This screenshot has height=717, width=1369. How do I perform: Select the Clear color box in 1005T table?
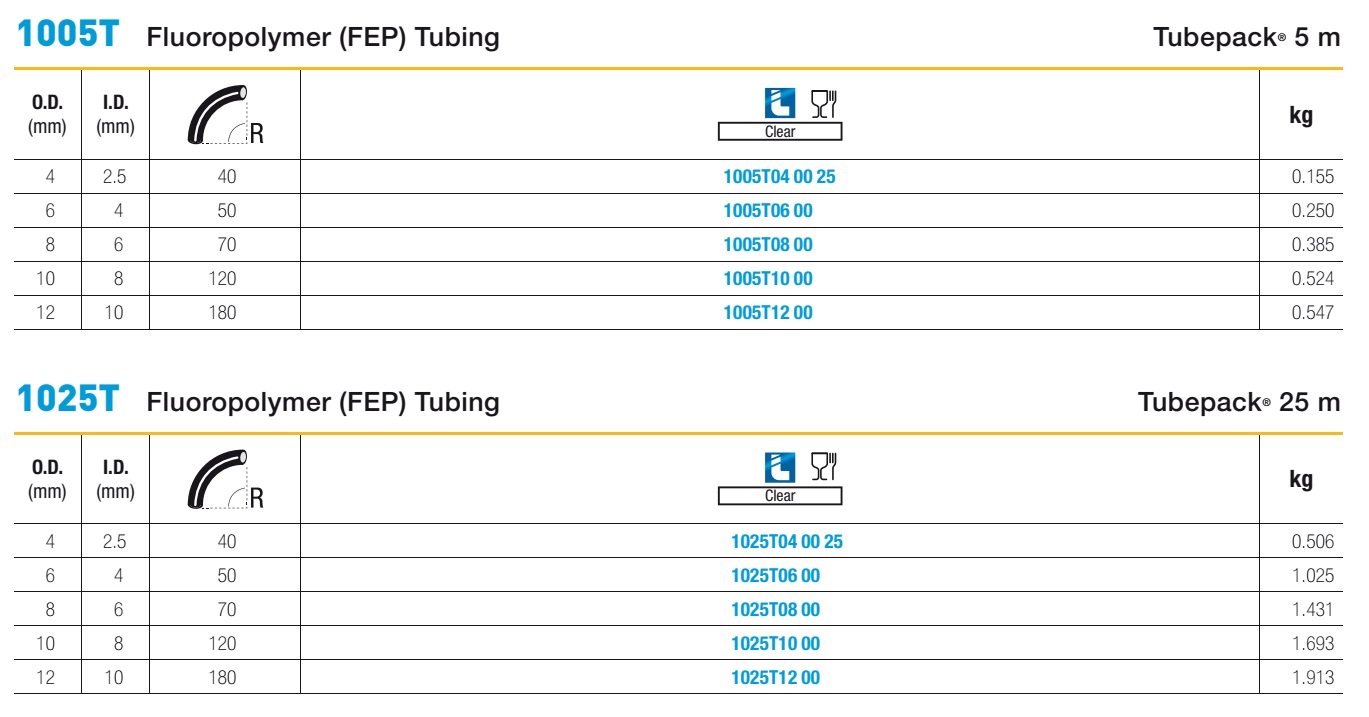tap(780, 132)
